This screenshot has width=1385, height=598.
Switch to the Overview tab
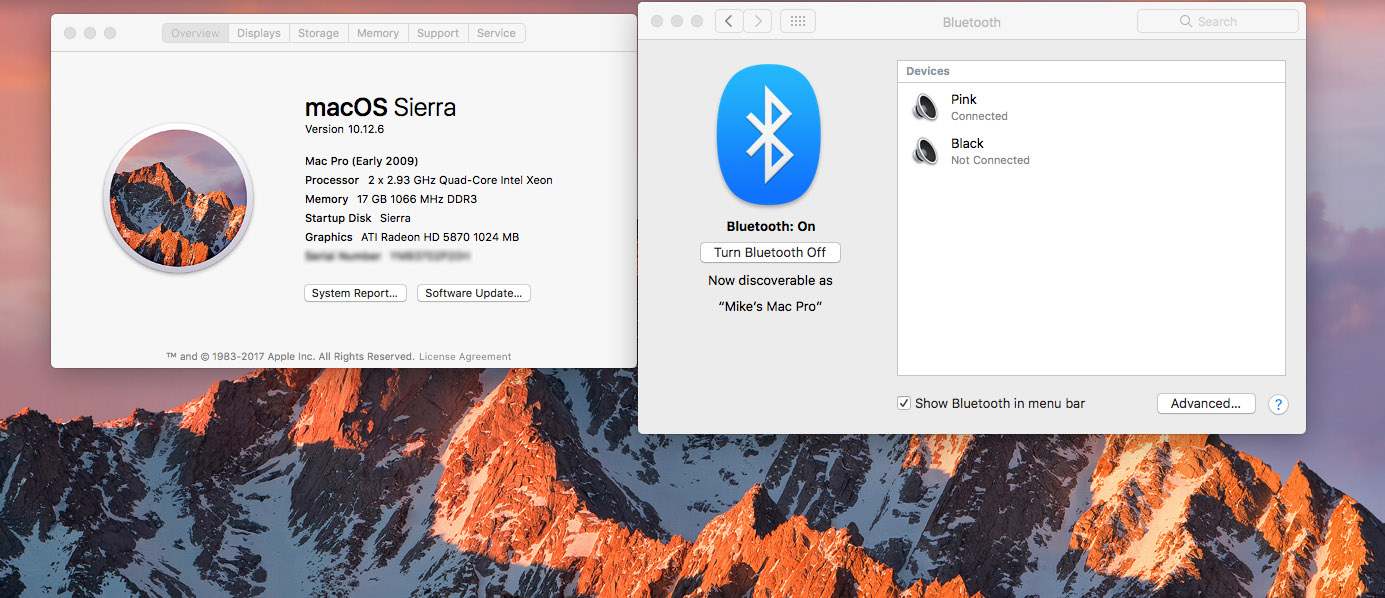pyautogui.click(x=195, y=33)
